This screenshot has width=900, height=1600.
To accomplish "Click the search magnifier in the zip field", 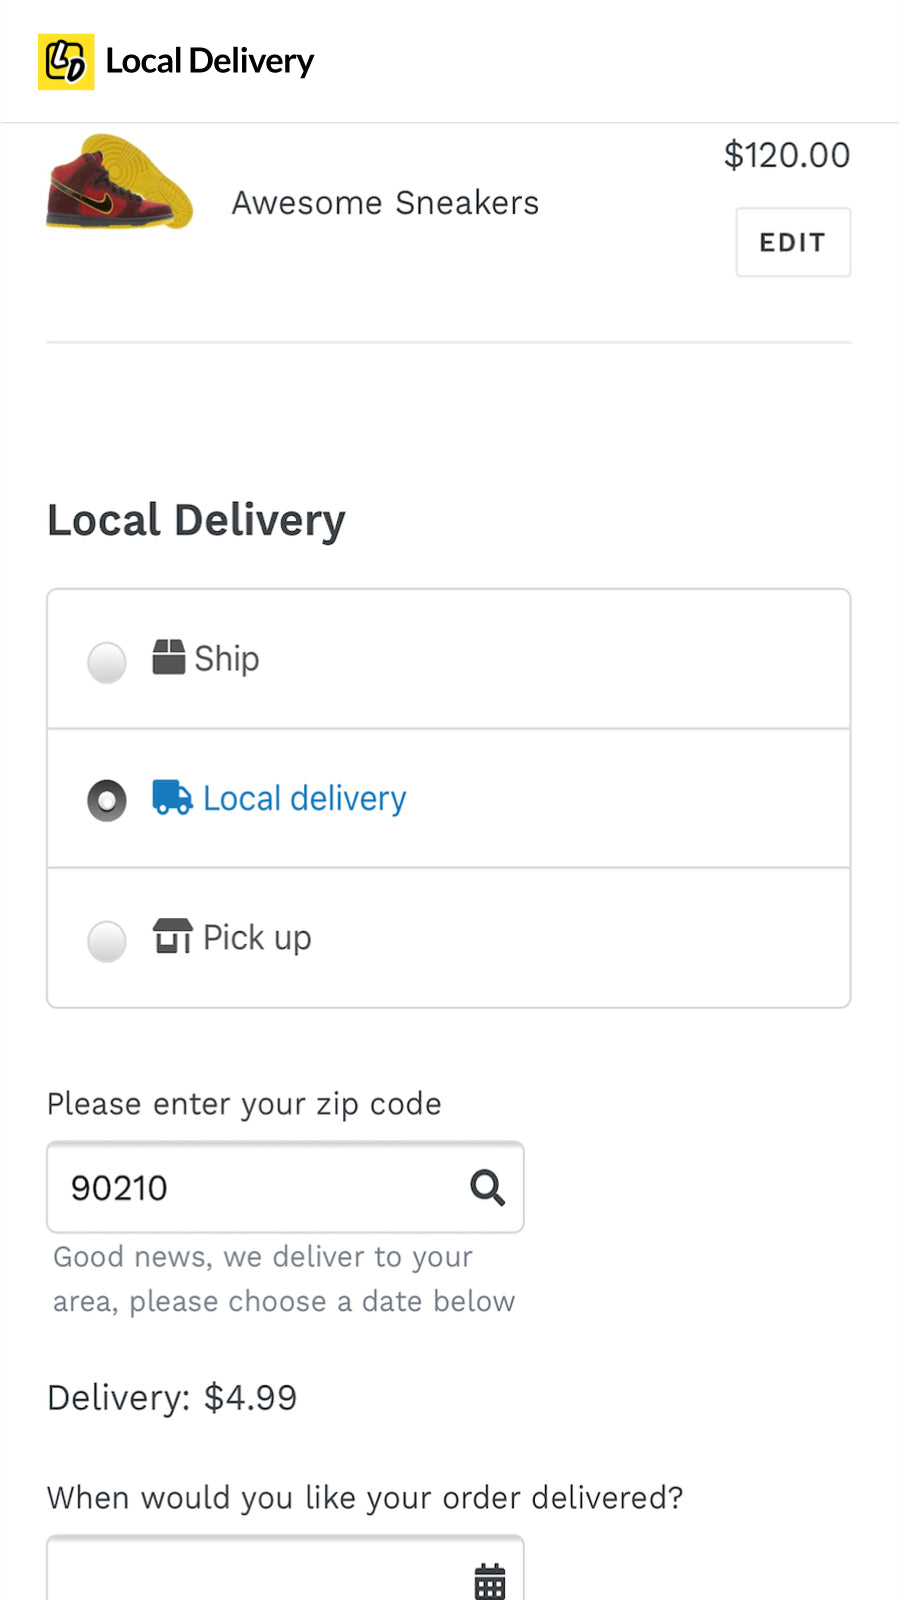I will [x=488, y=1188].
